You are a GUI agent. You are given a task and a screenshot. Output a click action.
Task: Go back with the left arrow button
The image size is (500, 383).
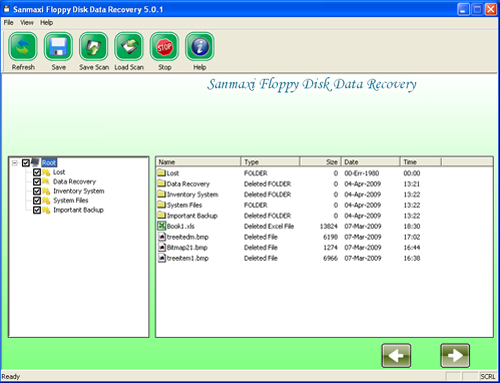(x=396, y=356)
